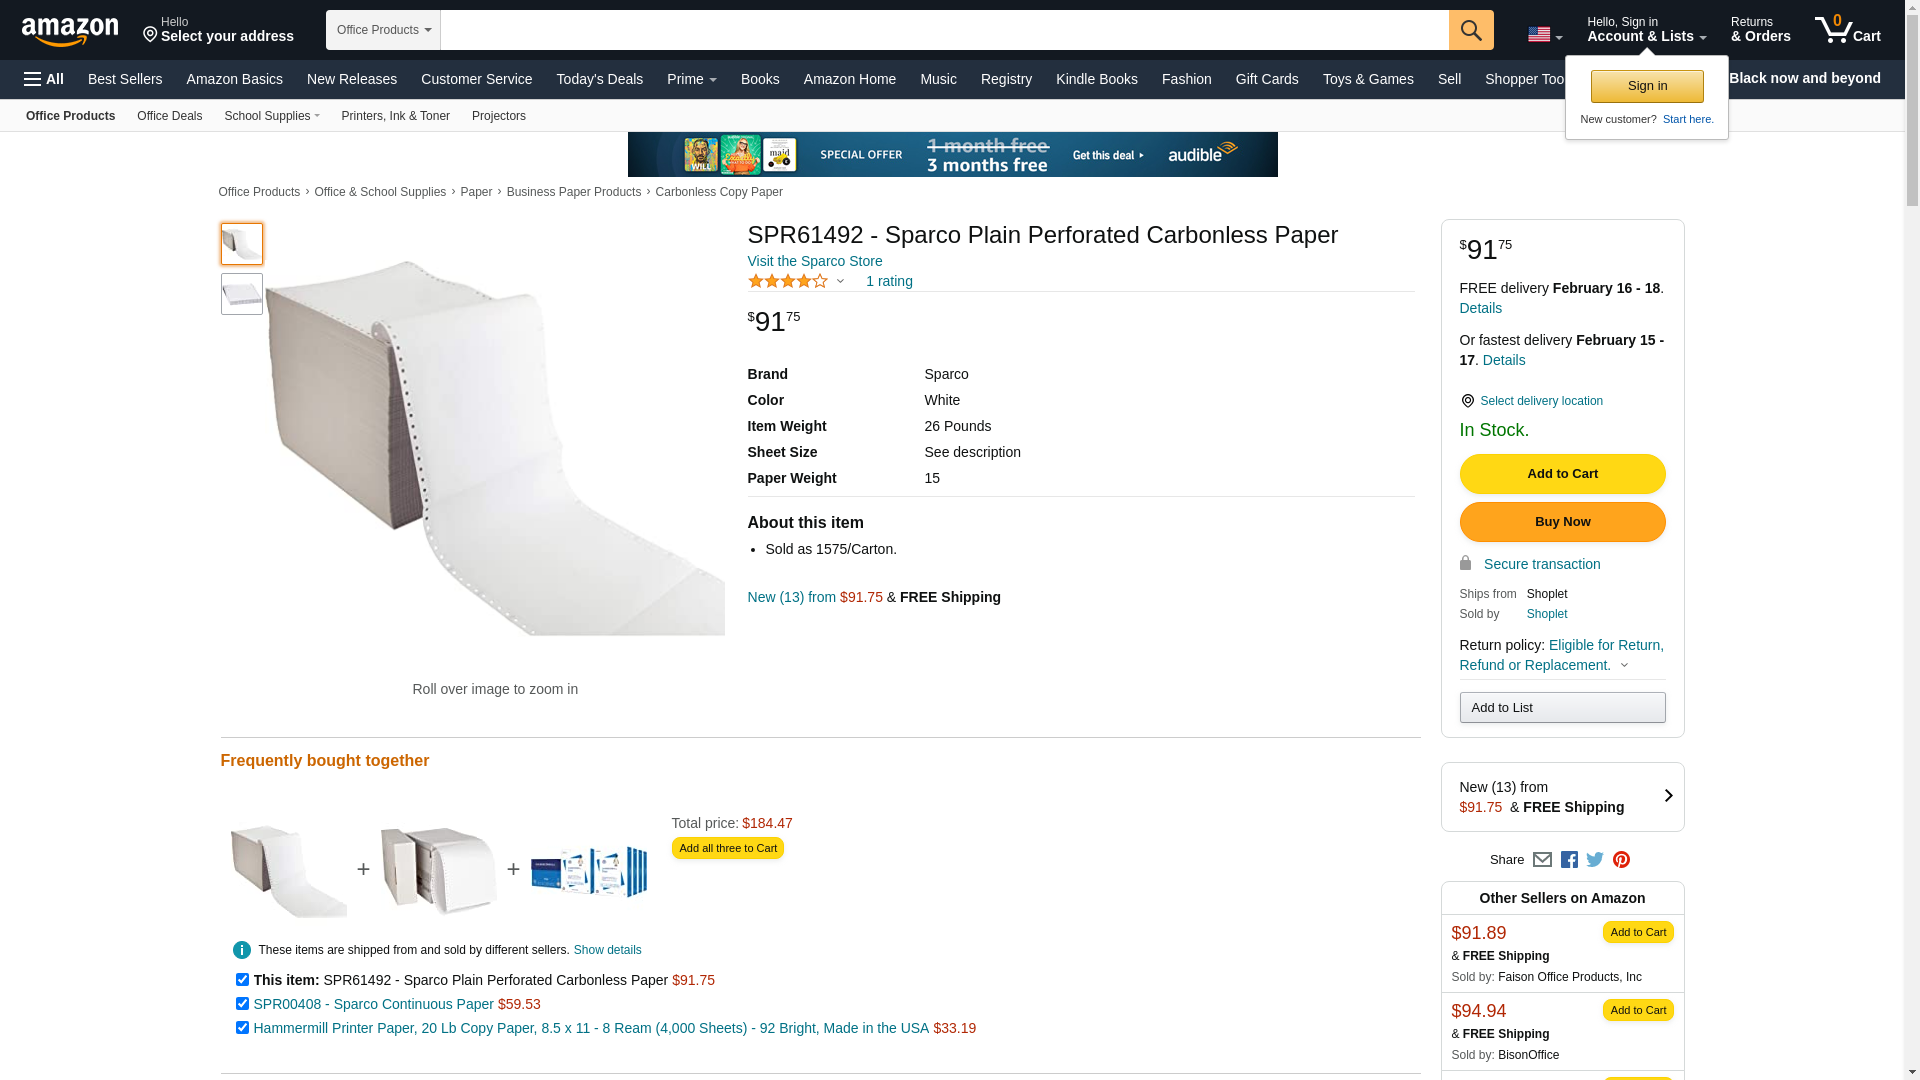Uncheck the SPR61492 This item checkbox
The height and width of the screenshot is (1080, 1920).
pos(242,980)
